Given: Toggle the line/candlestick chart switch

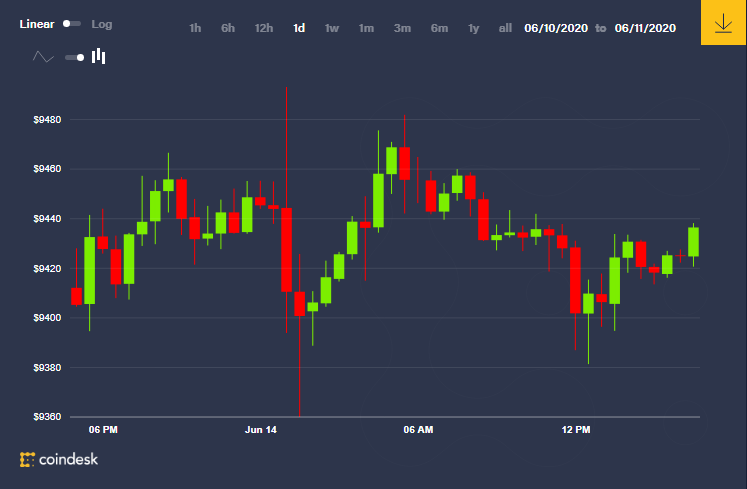Looking at the screenshot, I should point(75,58).
